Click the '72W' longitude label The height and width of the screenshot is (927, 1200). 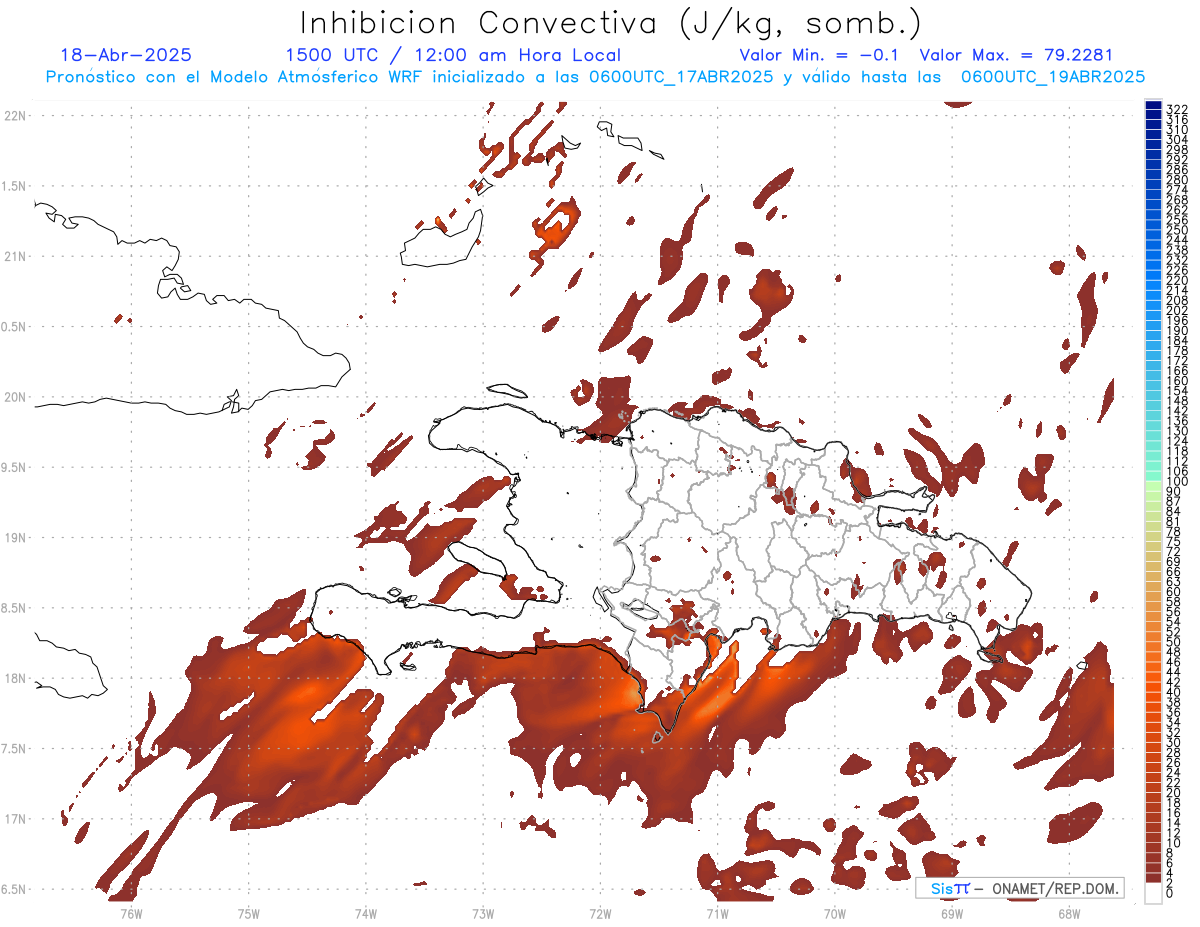pos(600,913)
